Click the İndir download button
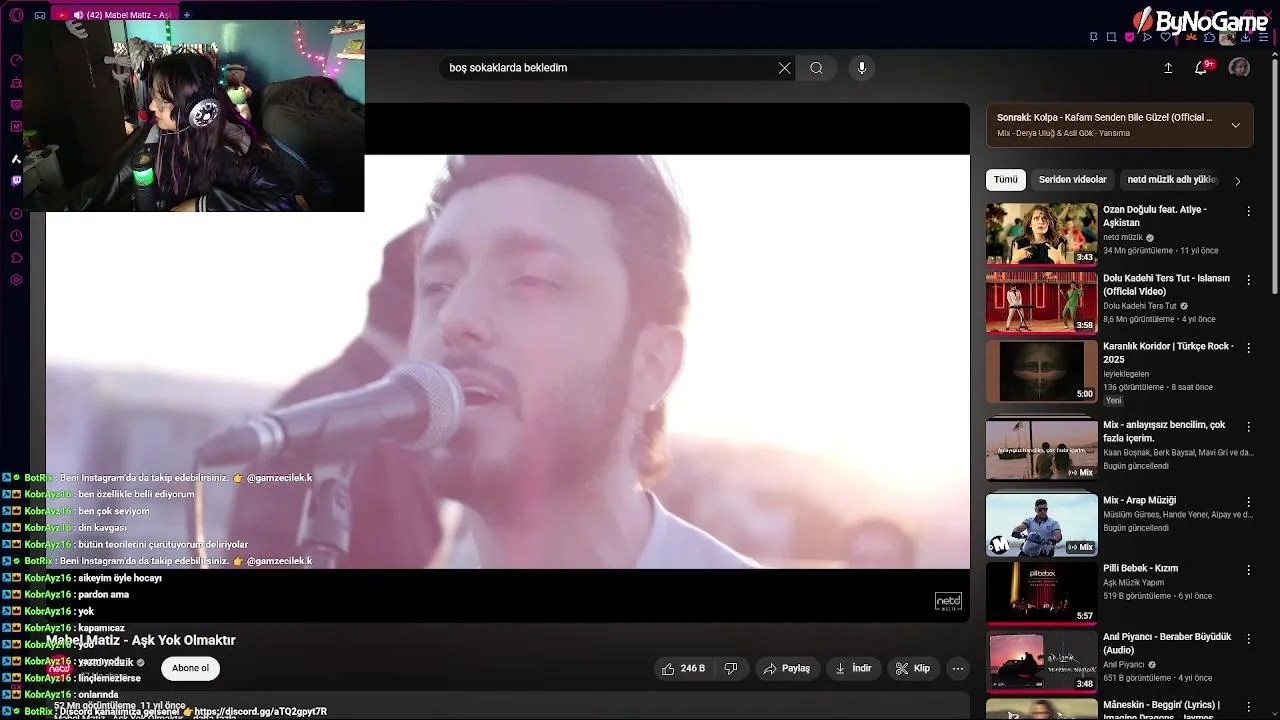Image resolution: width=1280 pixels, height=720 pixels. (853, 668)
